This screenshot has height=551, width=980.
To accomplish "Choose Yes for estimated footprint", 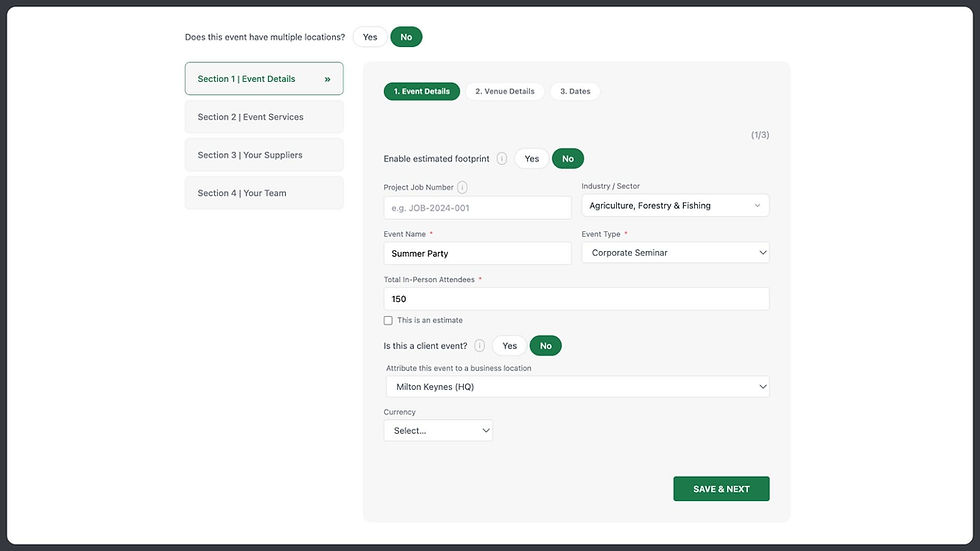I will pyautogui.click(x=532, y=159).
